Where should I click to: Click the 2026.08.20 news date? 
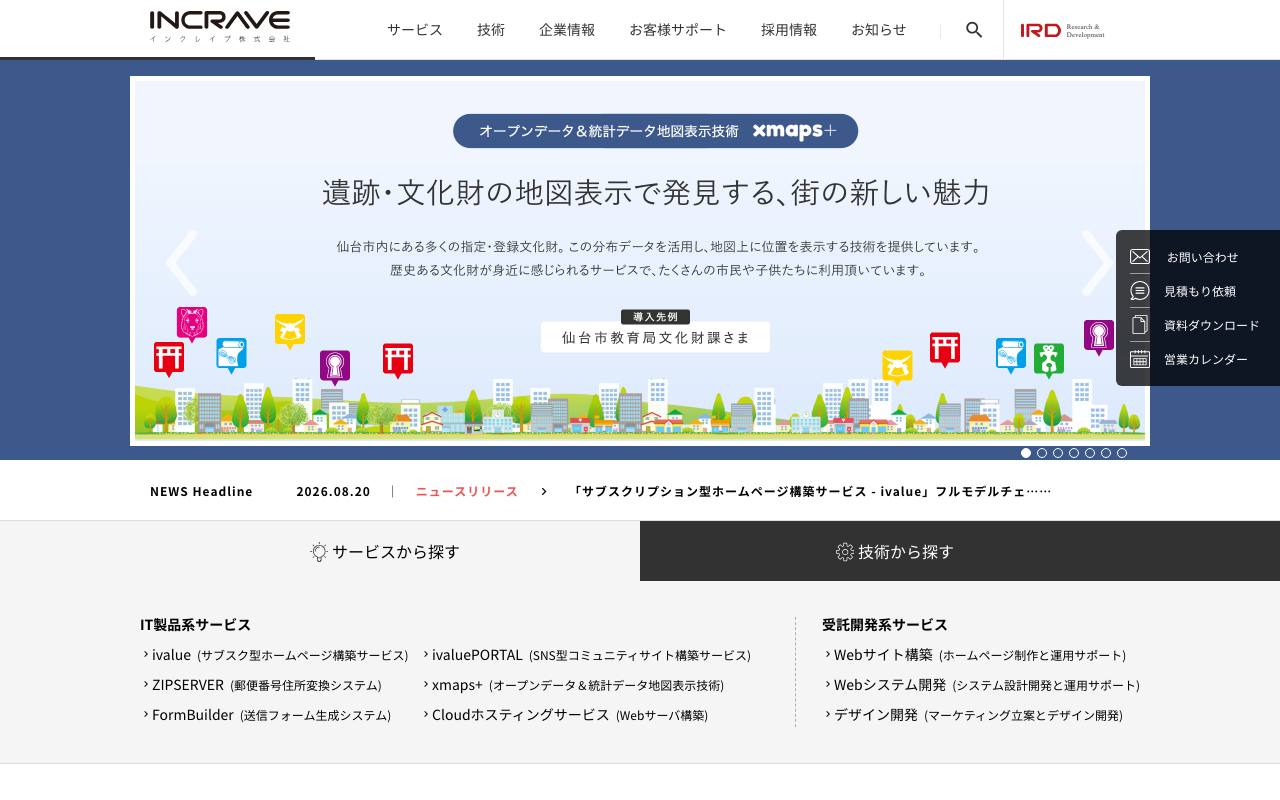coord(333,491)
